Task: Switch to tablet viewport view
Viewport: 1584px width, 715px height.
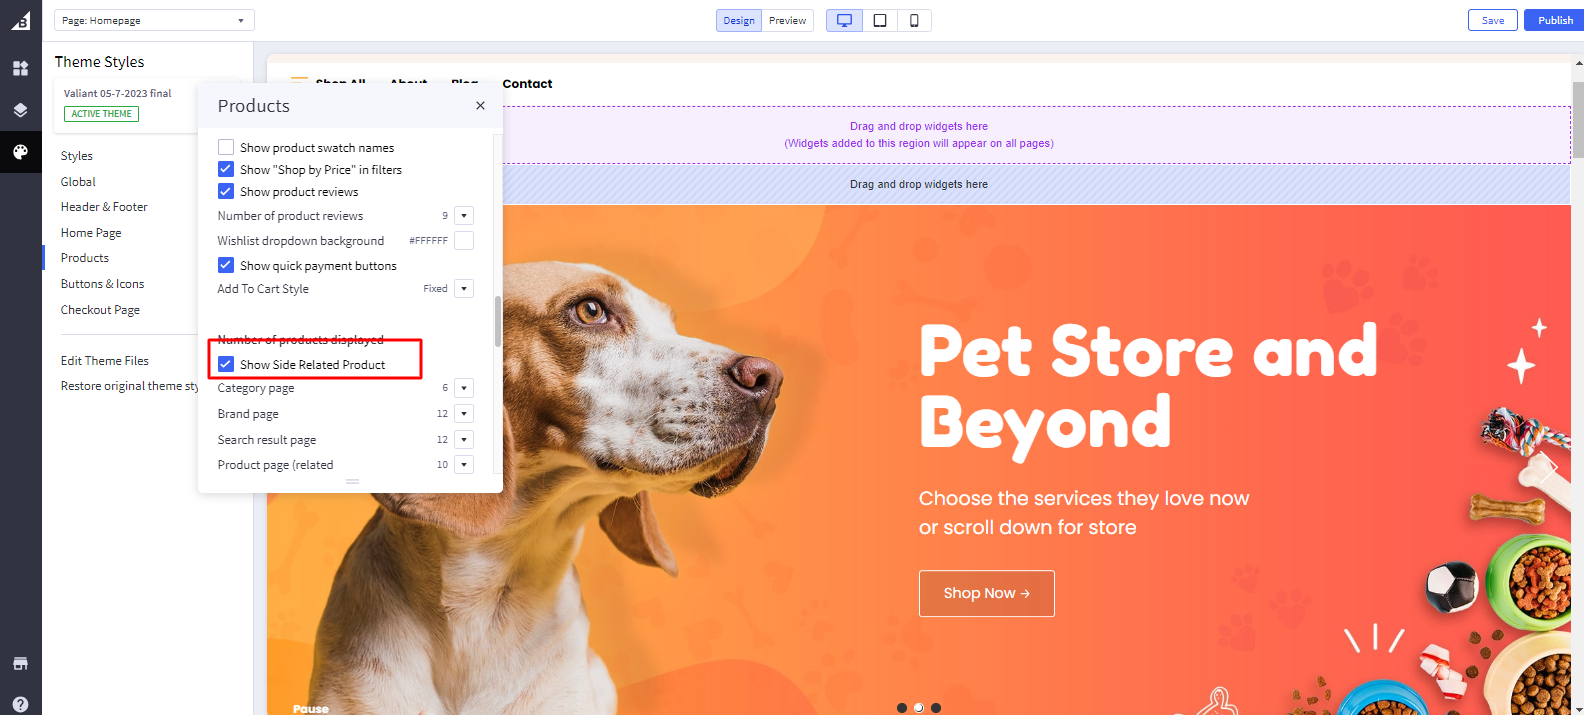Action: pyautogui.click(x=880, y=20)
